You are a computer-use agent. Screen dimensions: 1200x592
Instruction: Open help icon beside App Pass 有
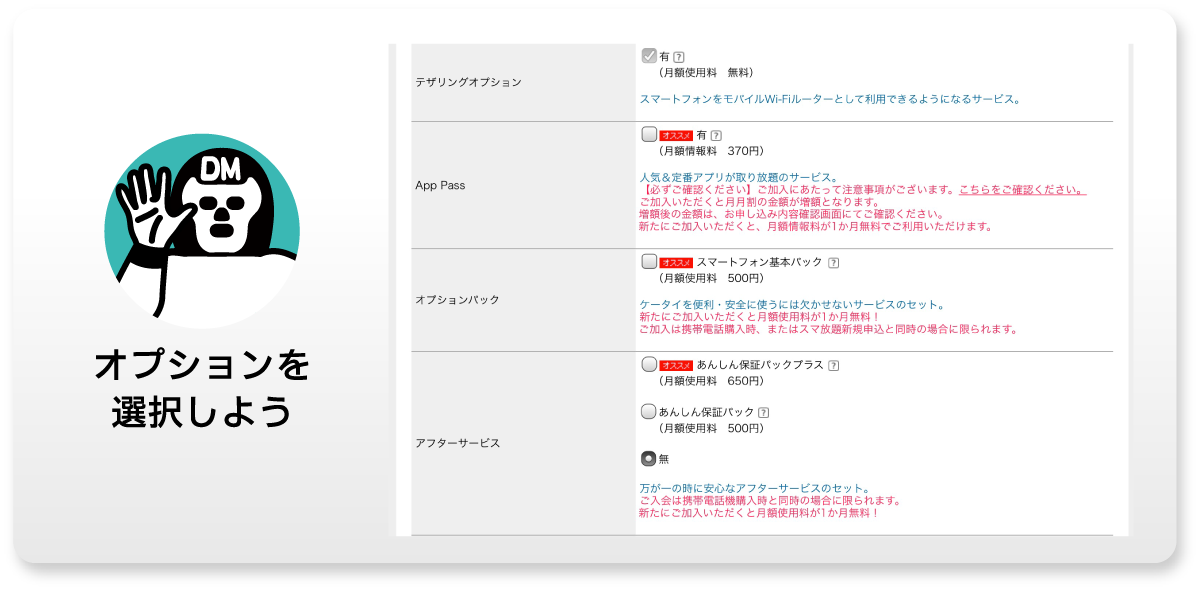coord(716,135)
